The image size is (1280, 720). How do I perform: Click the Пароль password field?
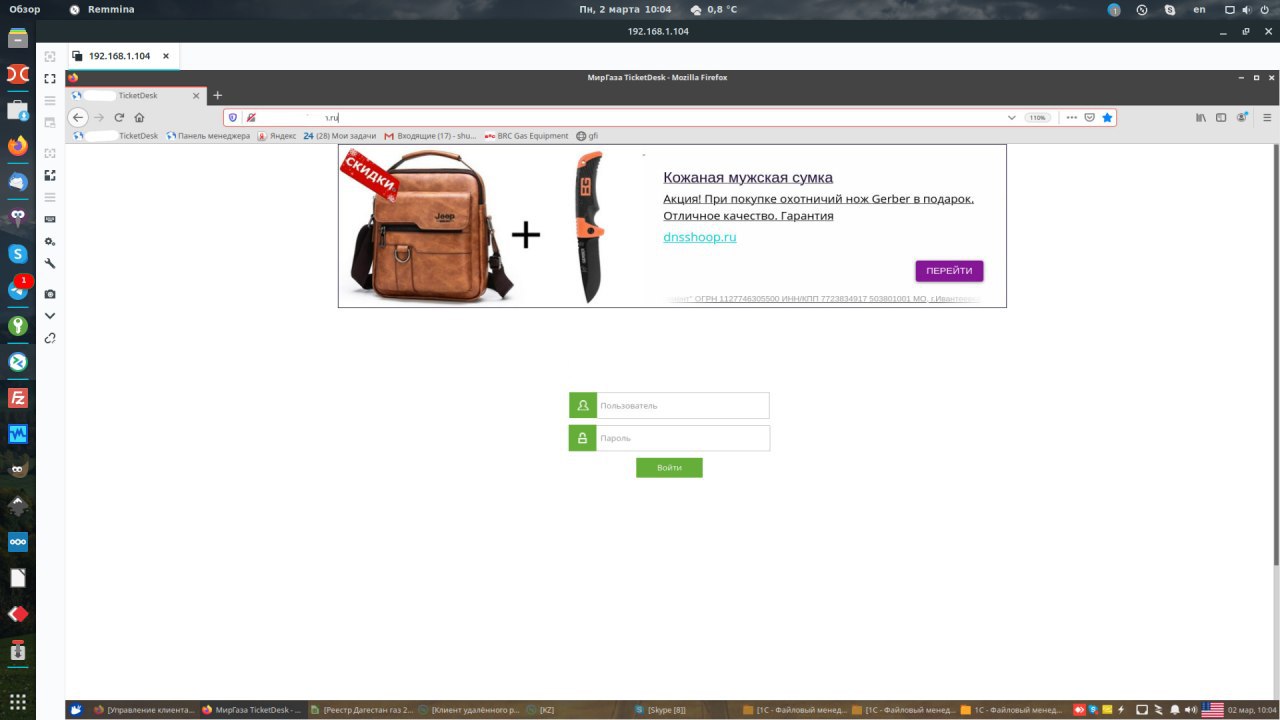(x=683, y=438)
